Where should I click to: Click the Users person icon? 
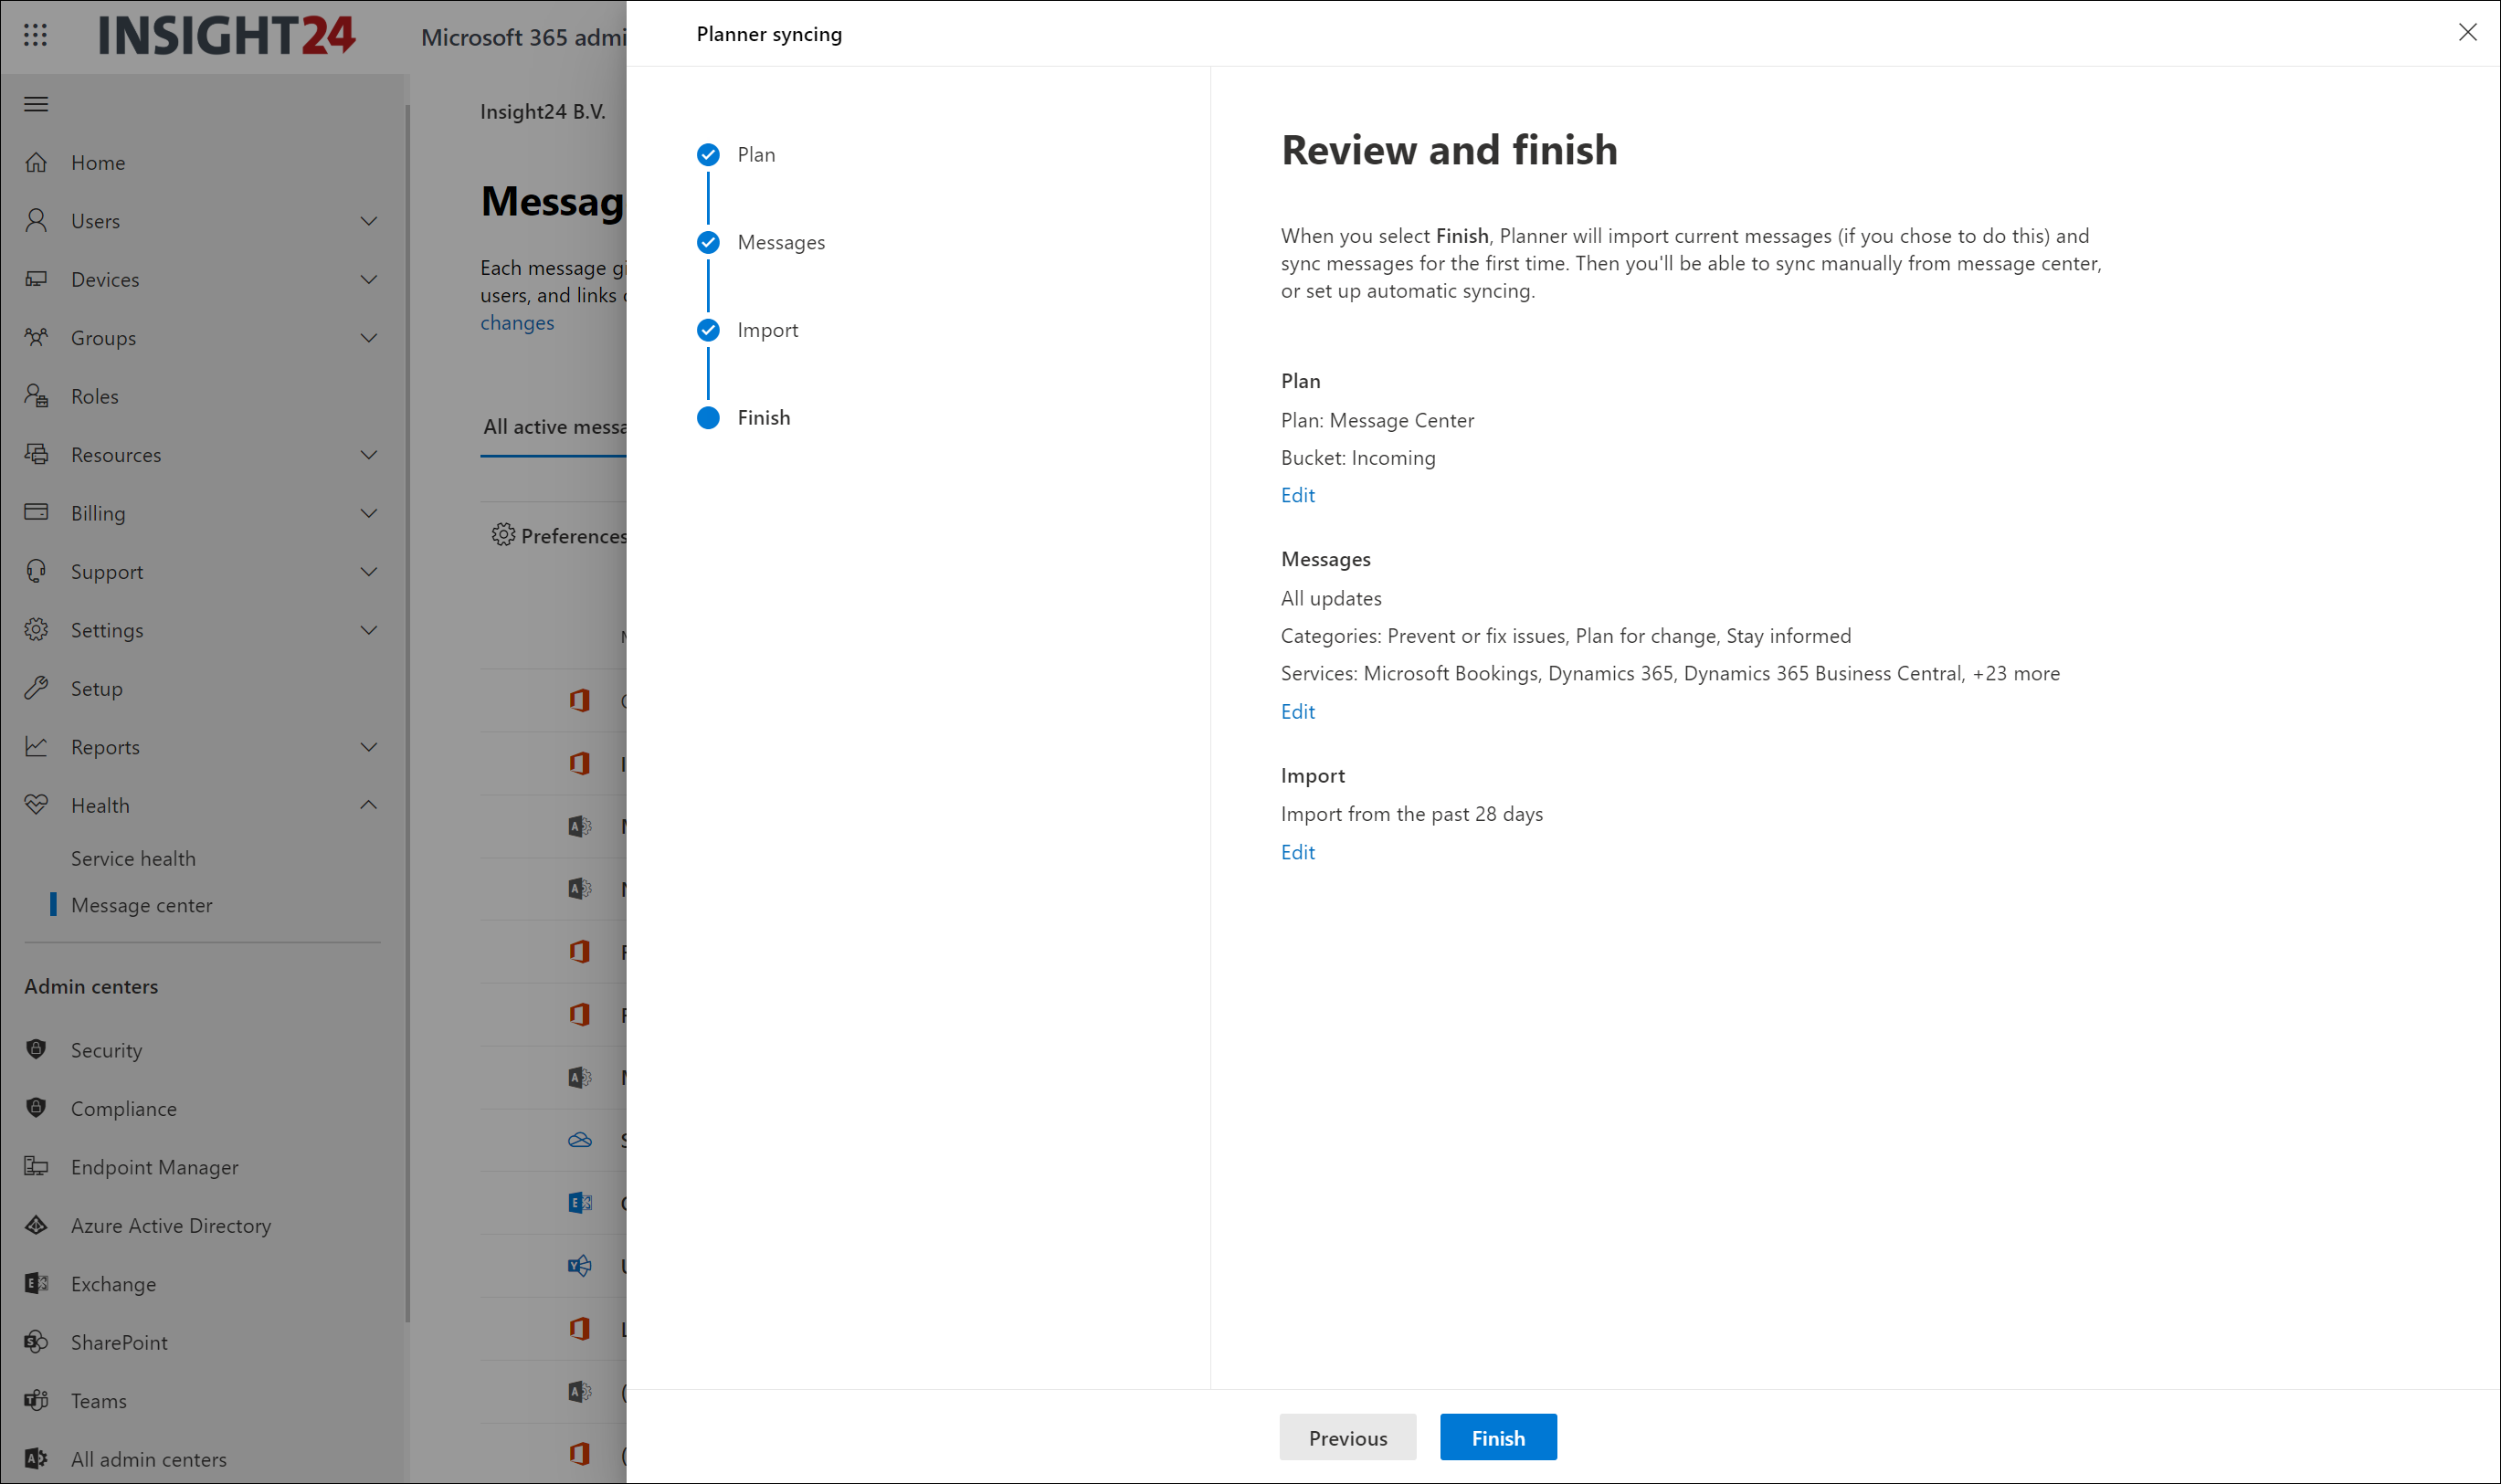(x=36, y=220)
